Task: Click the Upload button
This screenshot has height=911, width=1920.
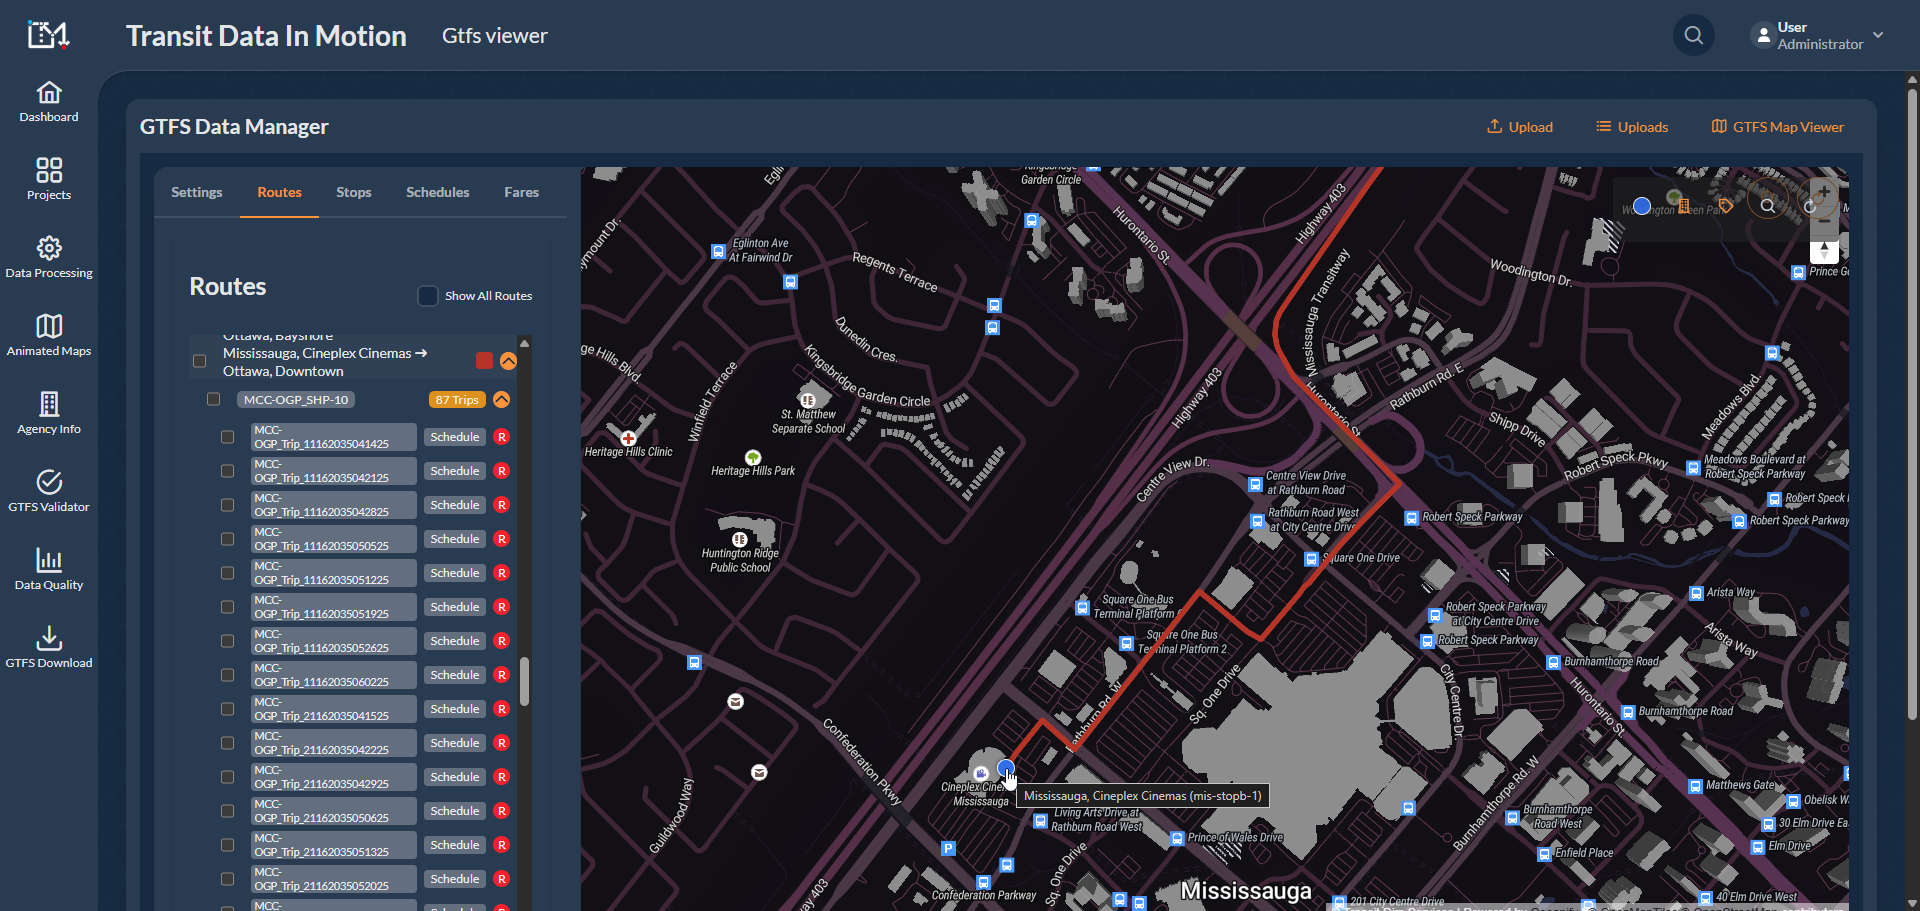Action: (1520, 127)
